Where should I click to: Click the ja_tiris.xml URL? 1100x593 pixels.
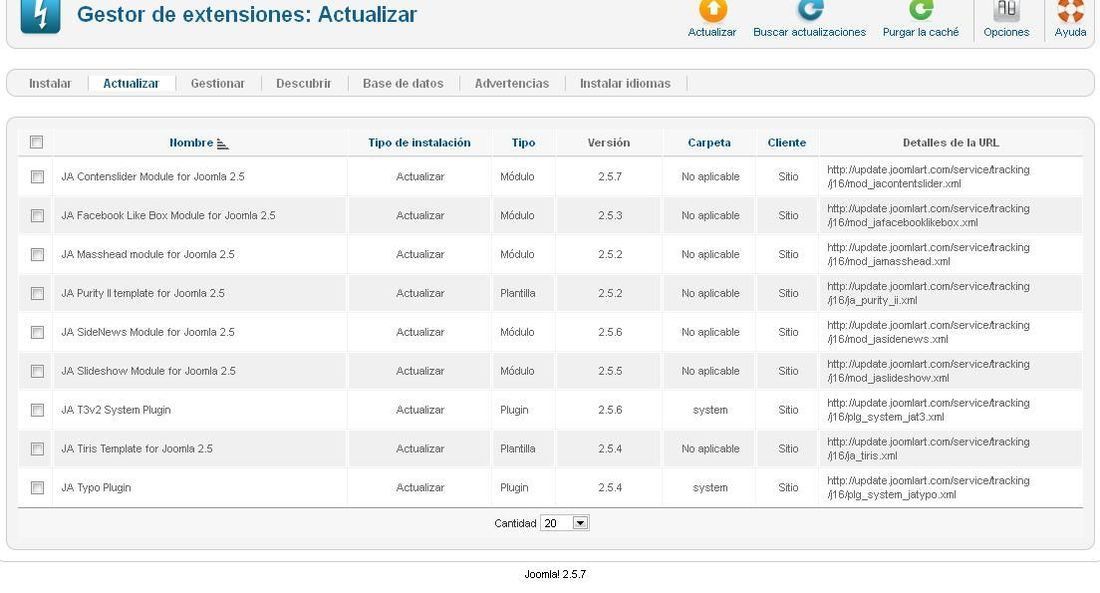928,448
